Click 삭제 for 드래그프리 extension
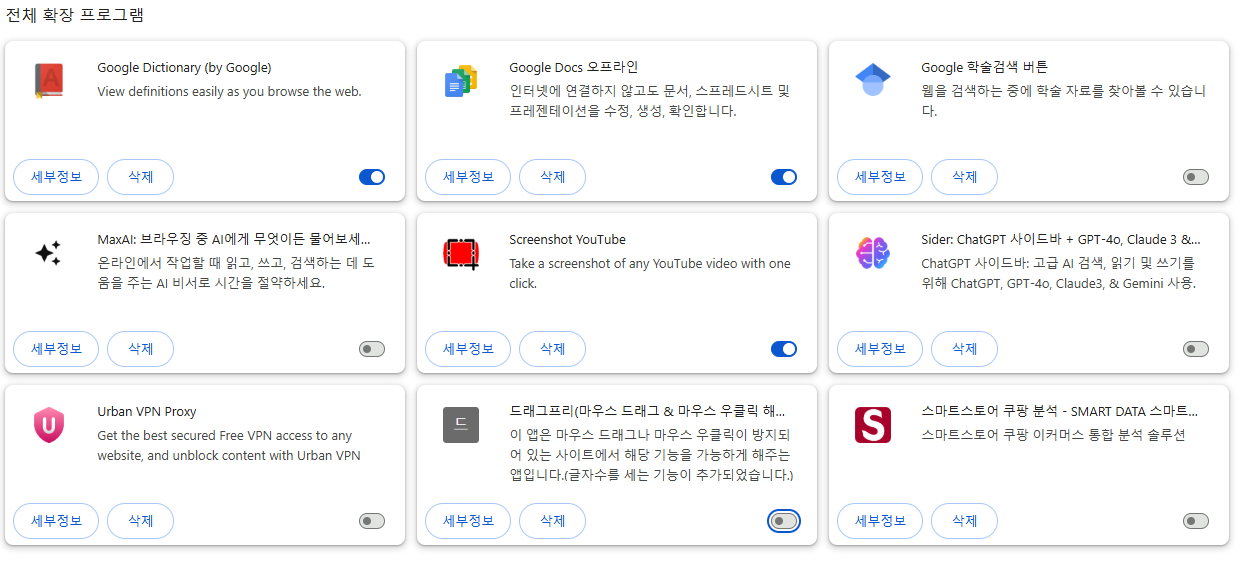This screenshot has width=1243, height=566. tap(553, 521)
